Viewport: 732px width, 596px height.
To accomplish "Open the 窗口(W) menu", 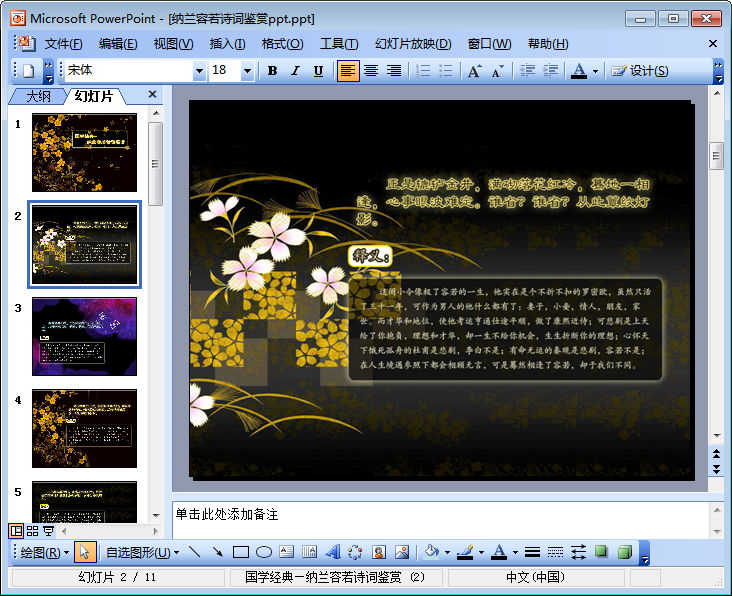I will (489, 44).
